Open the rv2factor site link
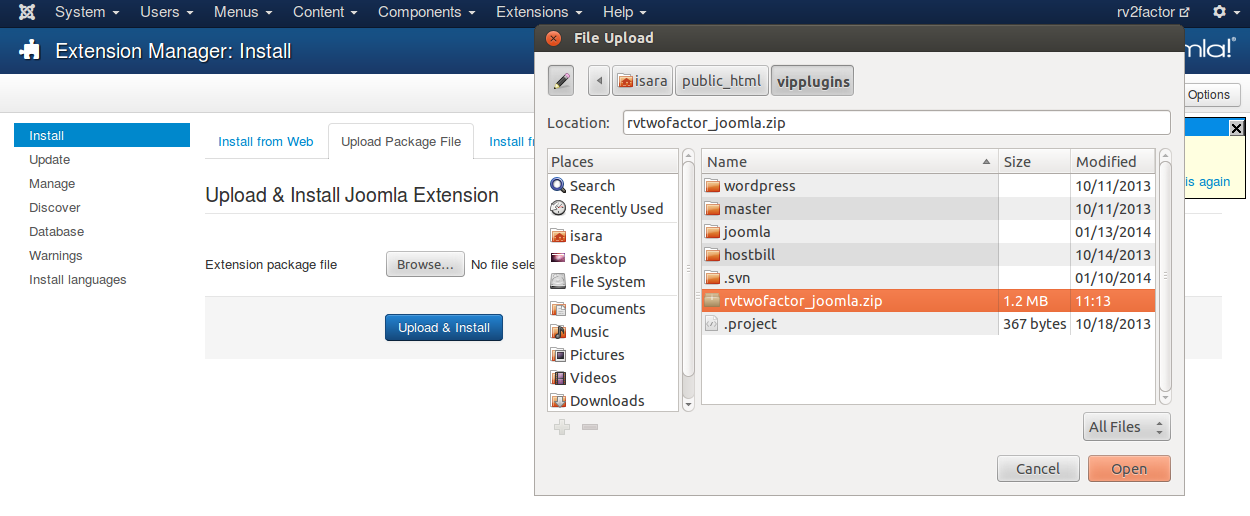Viewport: 1250px width, 516px height. pyautogui.click(x=1153, y=12)
